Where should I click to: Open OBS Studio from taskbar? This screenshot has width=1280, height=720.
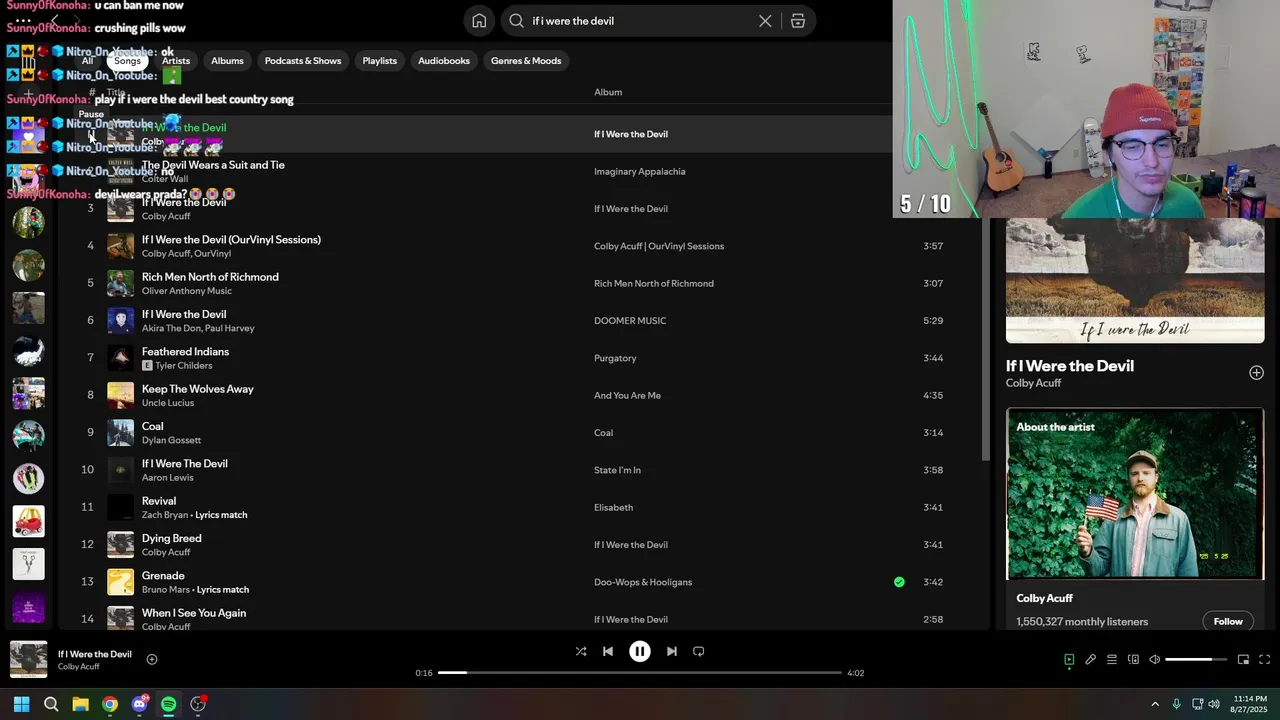click(198, 704)
